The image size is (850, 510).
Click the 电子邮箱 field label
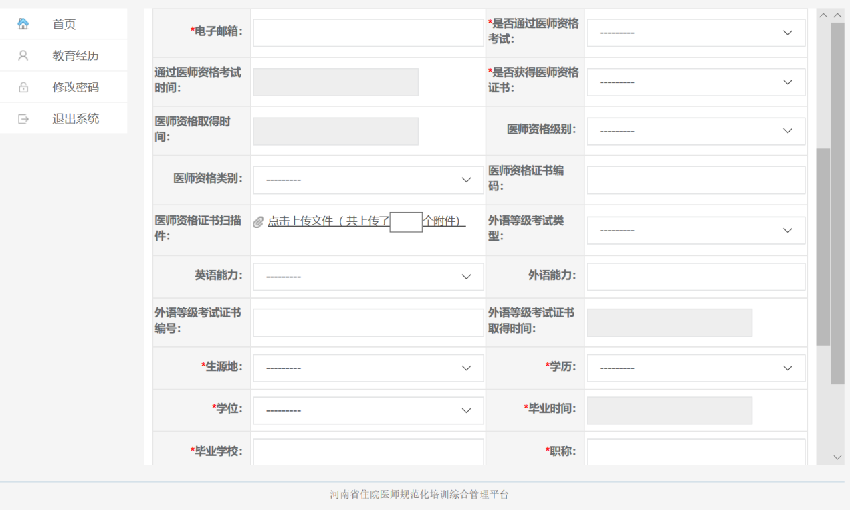click(216, 31)
